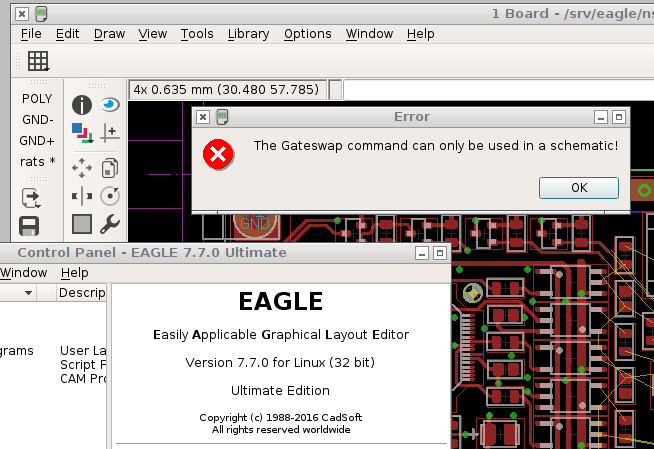Viewport: 654px width, 449px height.
Task: Minimize the Control Panel window
Action: (422, 253)
